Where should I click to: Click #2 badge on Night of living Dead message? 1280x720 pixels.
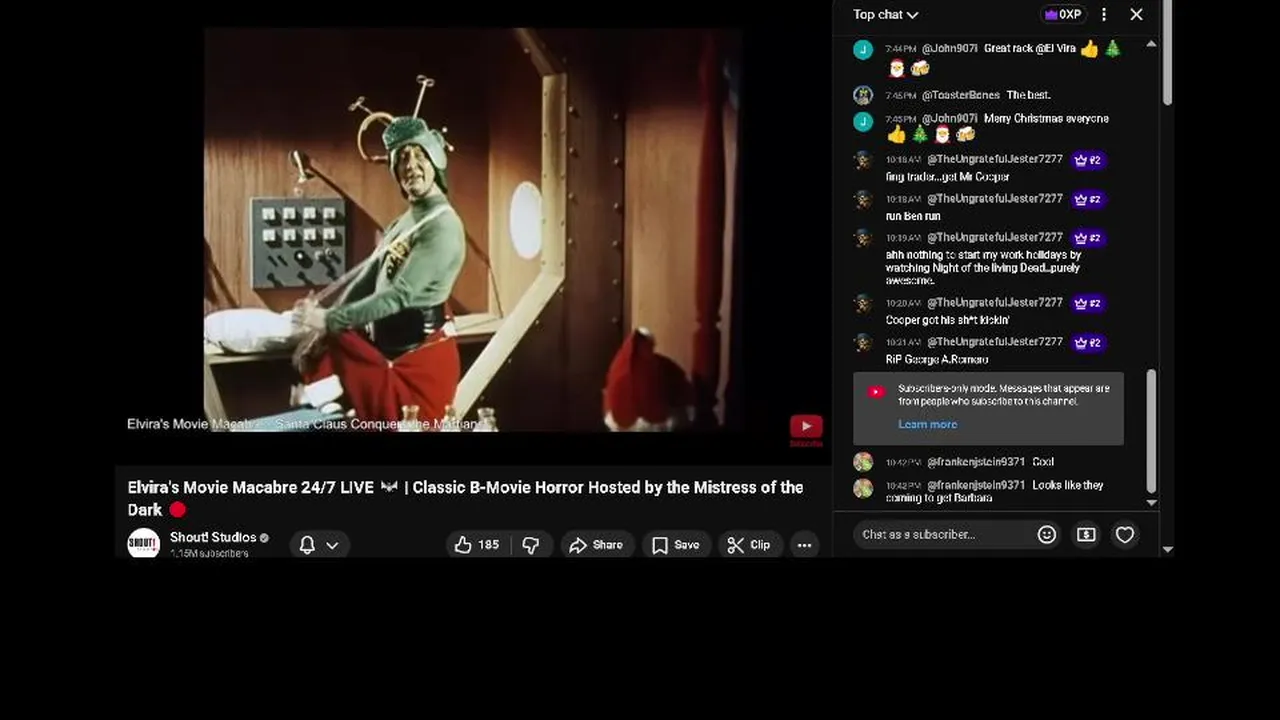click(x=1088, y=238)
